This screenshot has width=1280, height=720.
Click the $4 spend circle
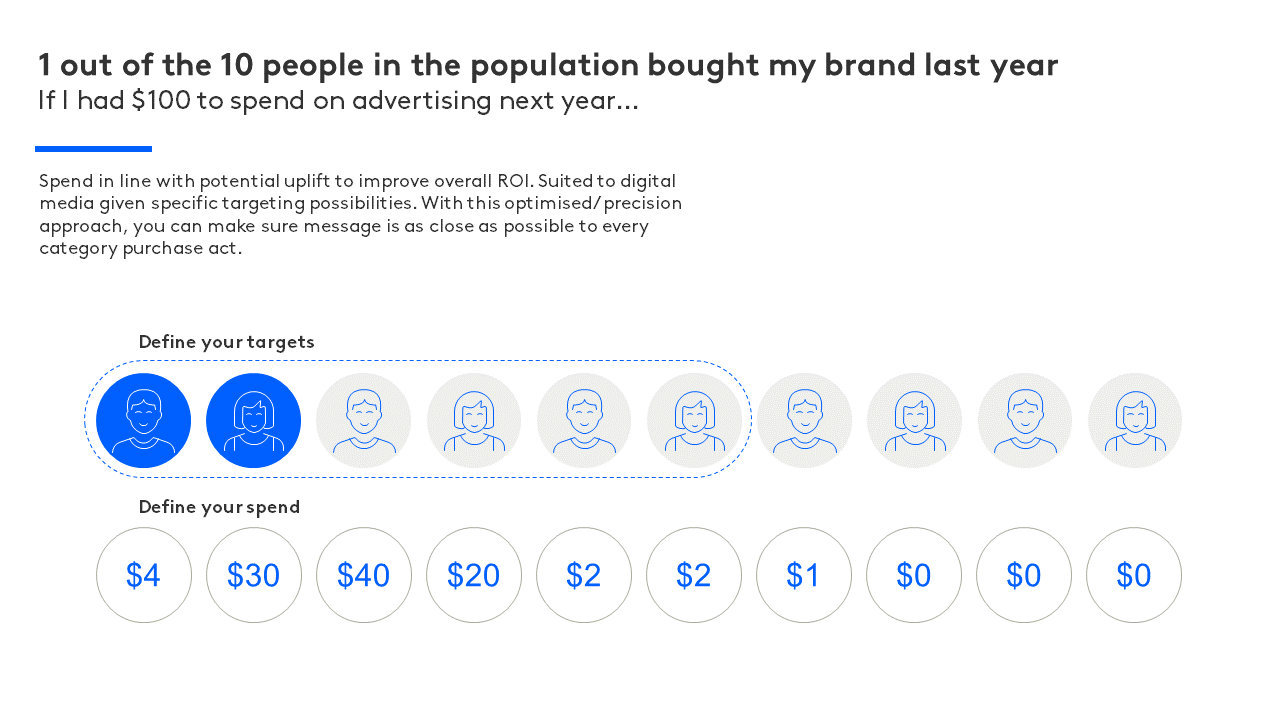tap(144, 575)
